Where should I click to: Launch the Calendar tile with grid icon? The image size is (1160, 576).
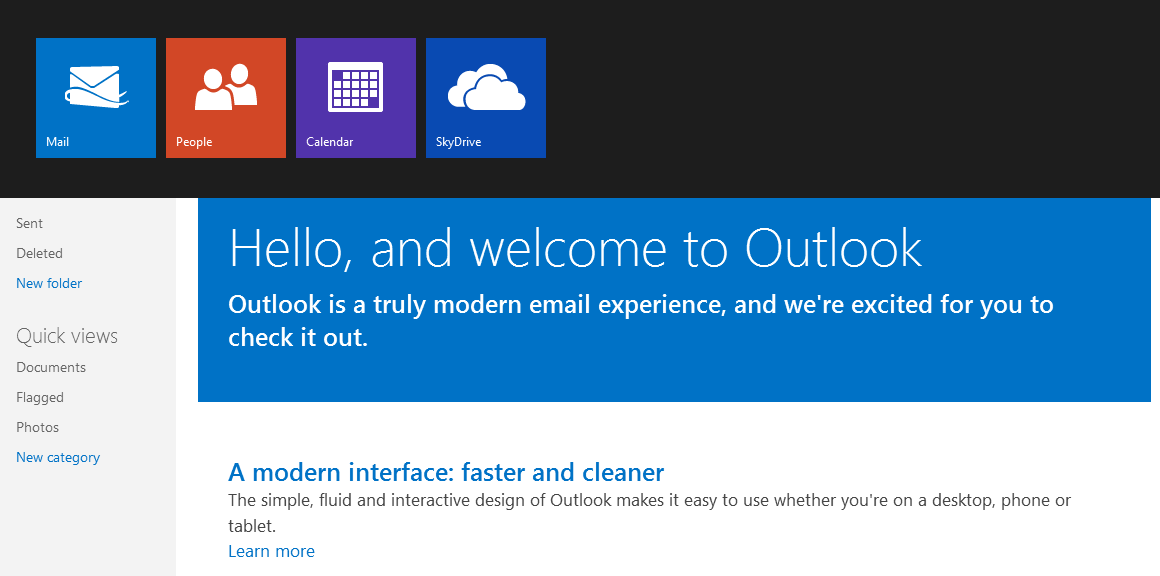356,98
